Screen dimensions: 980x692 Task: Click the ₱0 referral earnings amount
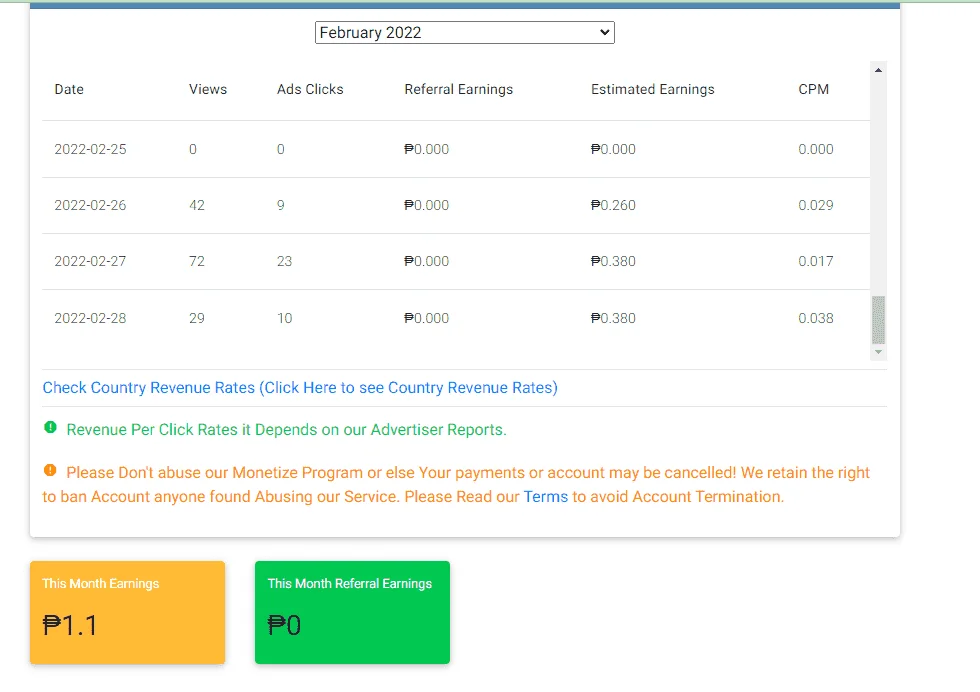[284, 626]
